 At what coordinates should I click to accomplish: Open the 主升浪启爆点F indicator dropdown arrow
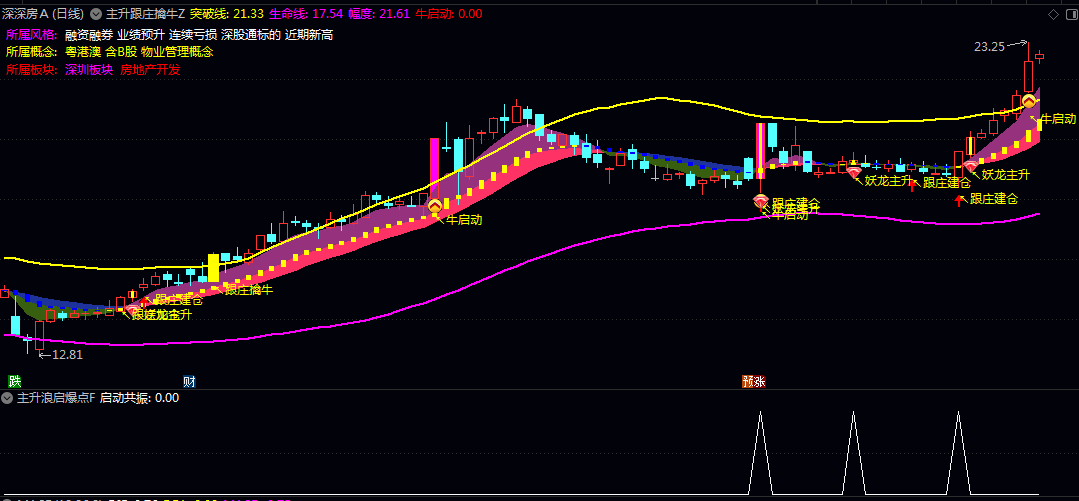(x=7, y=398)
